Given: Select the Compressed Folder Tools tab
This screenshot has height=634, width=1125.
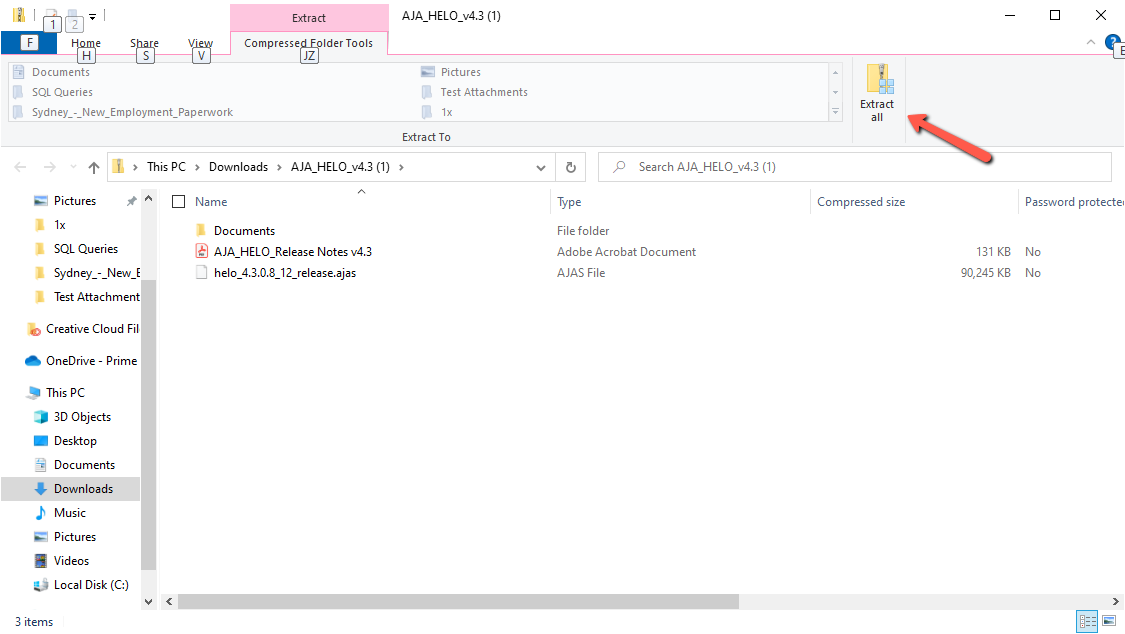Looking at the screenshot, I should (309, 43).
